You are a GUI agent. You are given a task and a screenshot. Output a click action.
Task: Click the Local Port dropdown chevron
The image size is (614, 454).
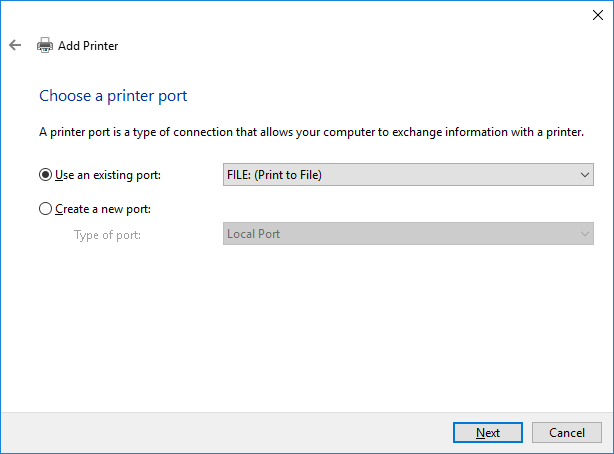(x=585, y=234)
